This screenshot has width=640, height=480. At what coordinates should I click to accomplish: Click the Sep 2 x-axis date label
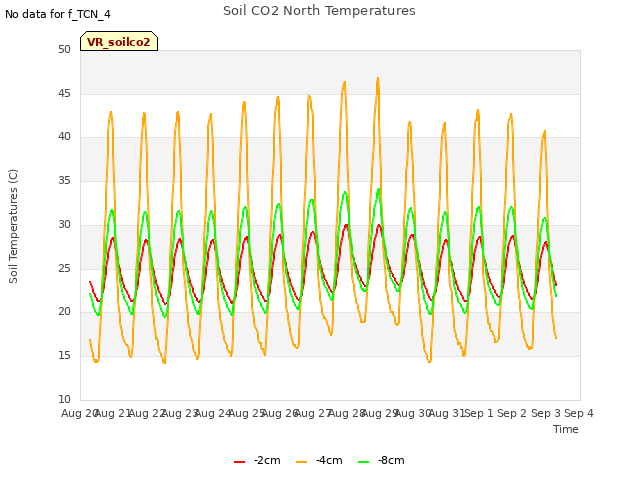(x=512, y=413)
